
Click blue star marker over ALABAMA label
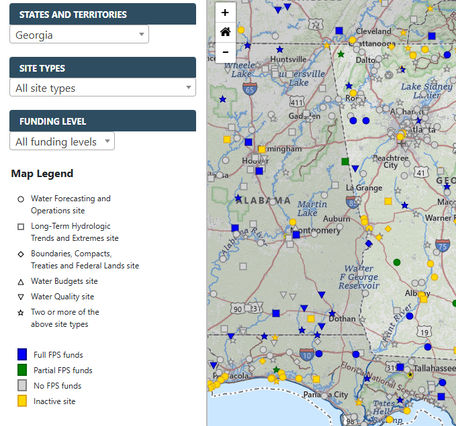click(238, 198)
